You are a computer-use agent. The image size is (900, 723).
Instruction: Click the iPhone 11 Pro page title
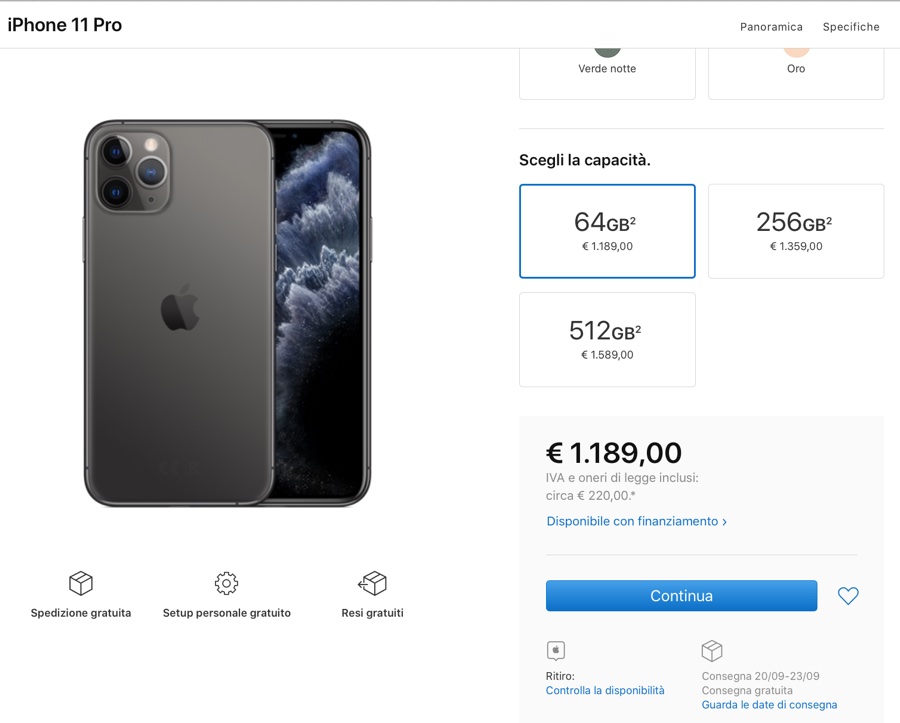tap(65, 25)
